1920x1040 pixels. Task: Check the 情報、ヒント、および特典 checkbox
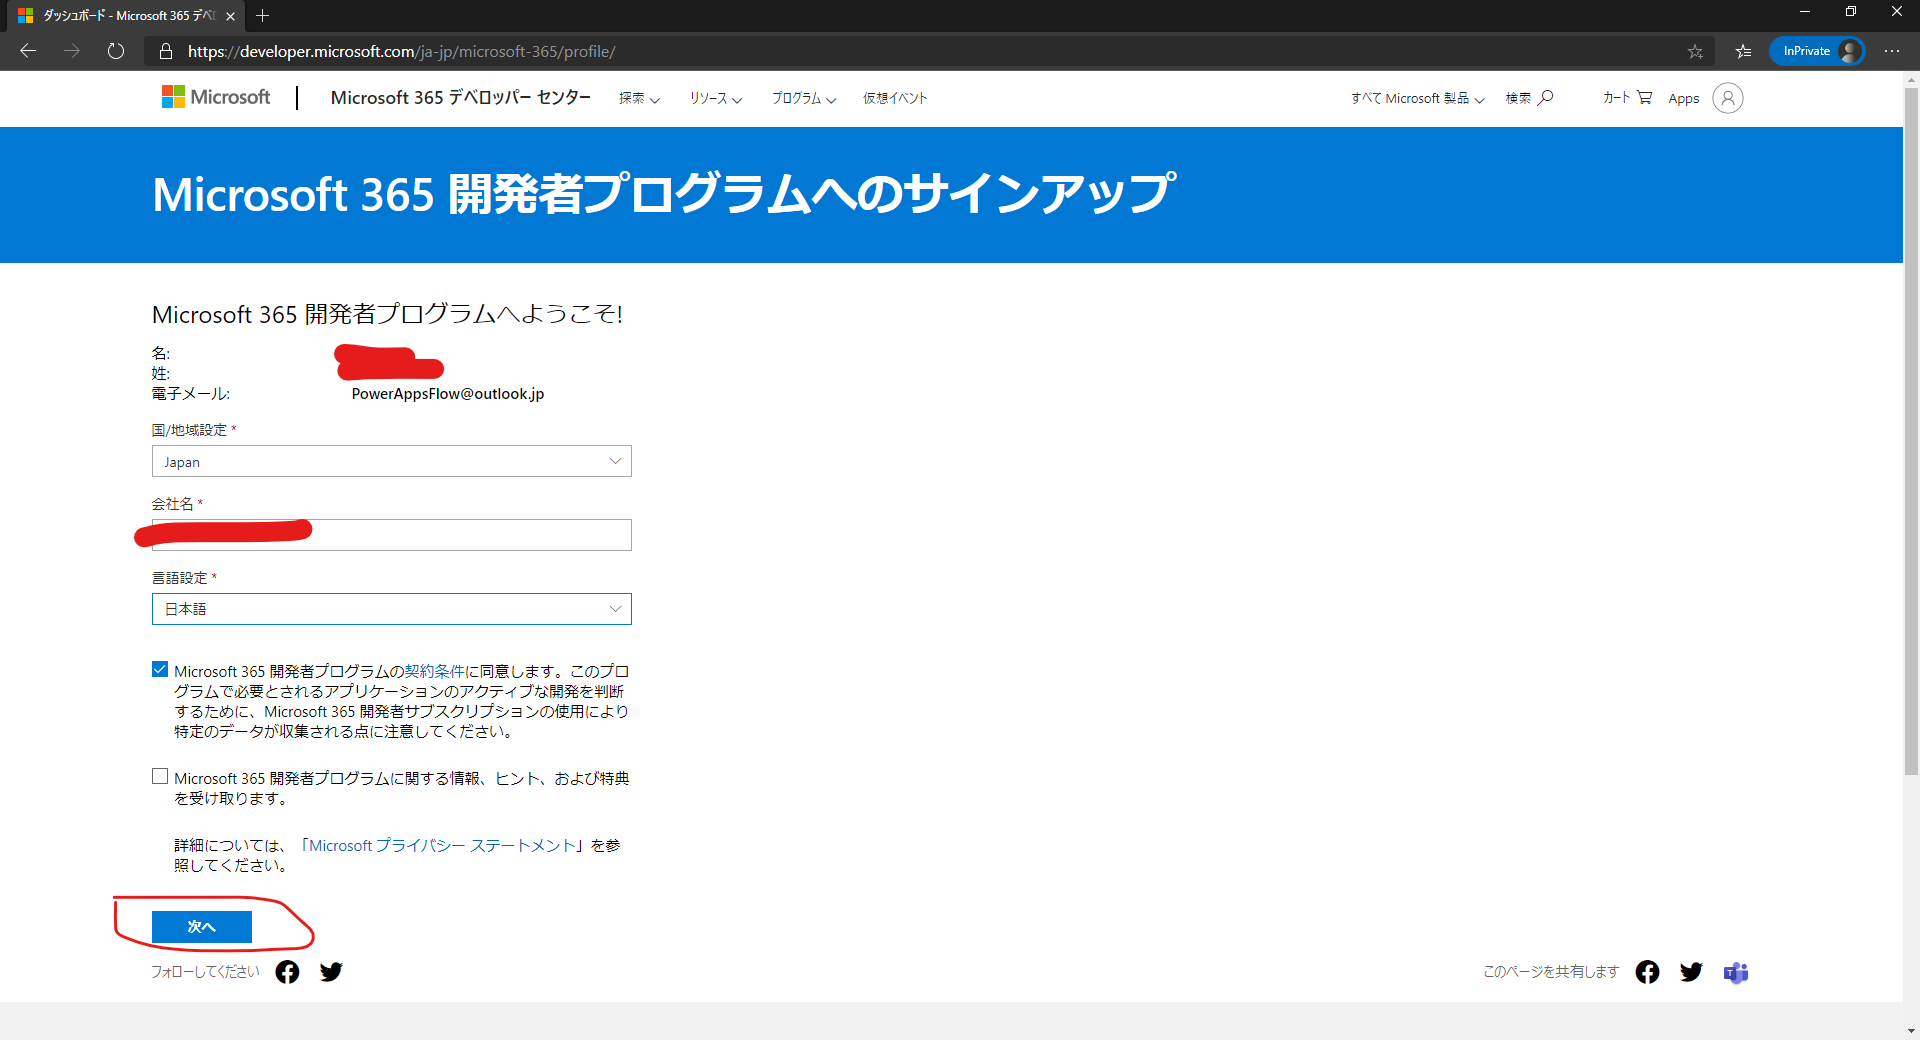pos(160,777)
